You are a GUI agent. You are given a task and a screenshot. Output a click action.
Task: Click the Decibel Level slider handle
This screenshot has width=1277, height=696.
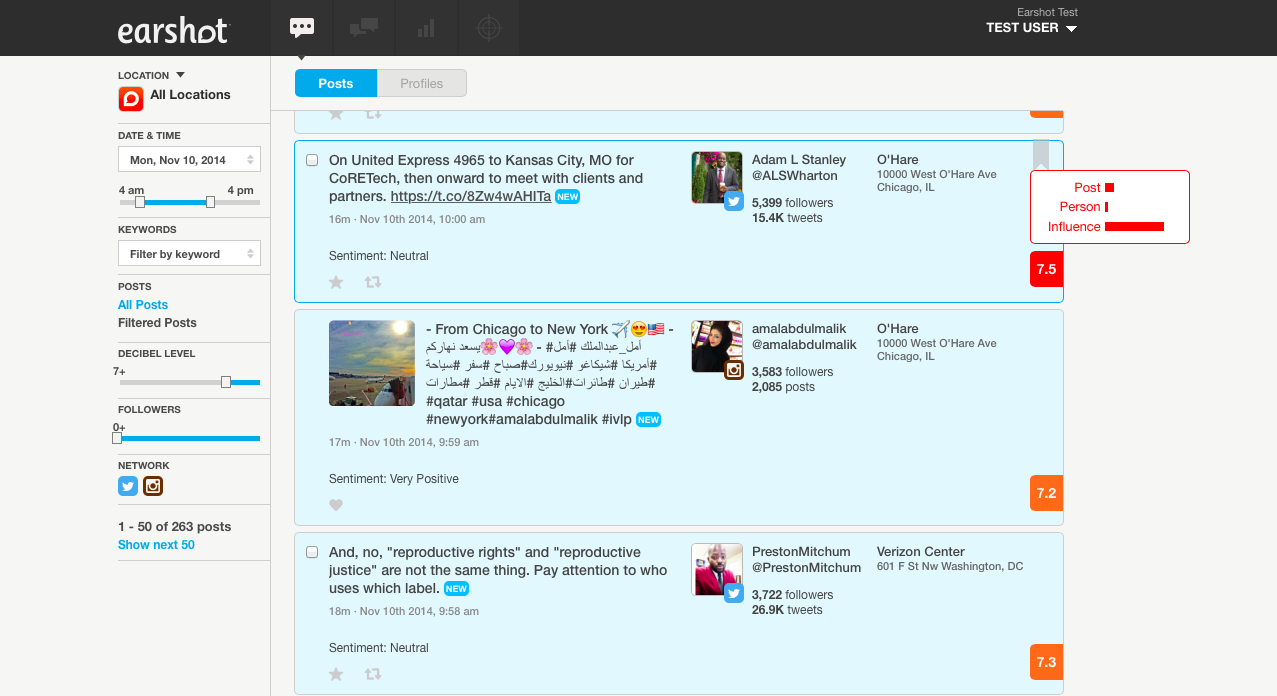(x=226, y=382)
